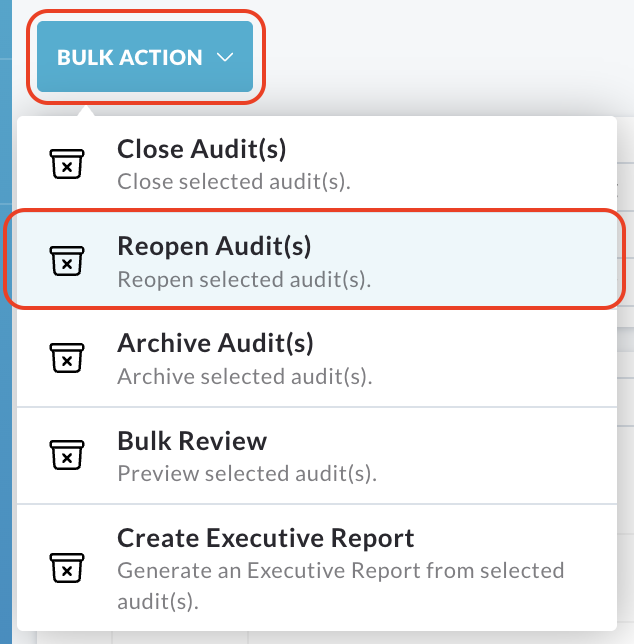Click 'Close selected audit(s).' description text
The height and width of the screenshot is (644, 634).
point(234,182)
